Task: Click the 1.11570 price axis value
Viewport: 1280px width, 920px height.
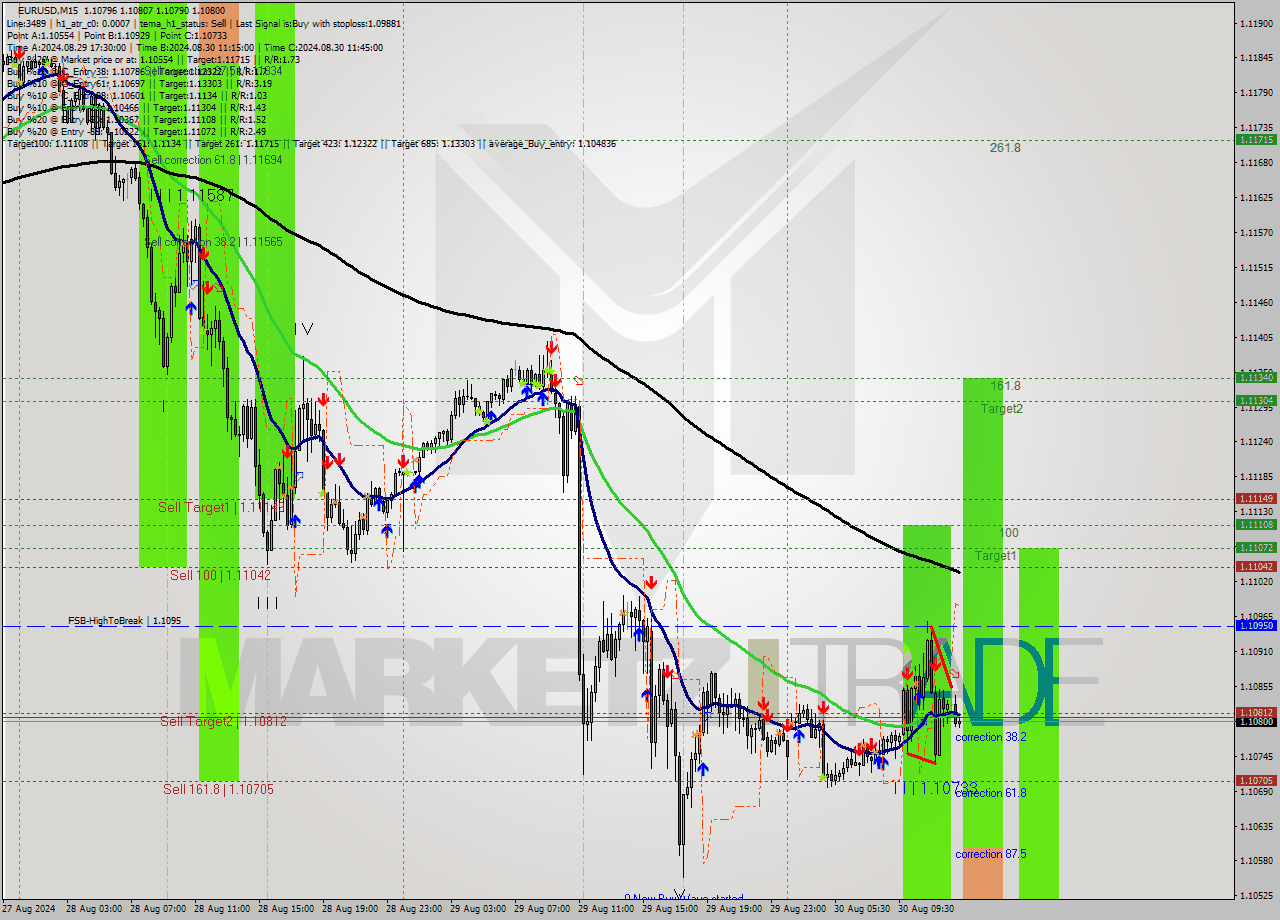Action: tap(1256, 232)
